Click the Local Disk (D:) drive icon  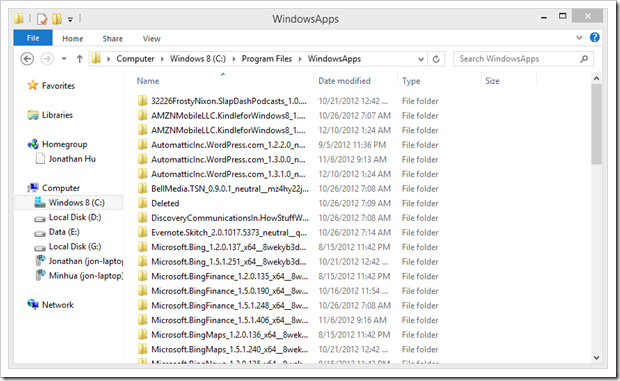(x=40, y=218)
